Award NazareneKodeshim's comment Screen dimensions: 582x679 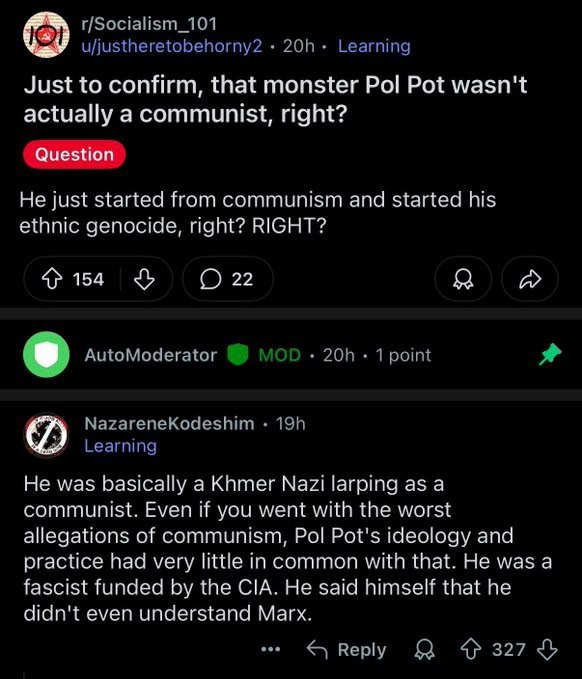point(425,650)
